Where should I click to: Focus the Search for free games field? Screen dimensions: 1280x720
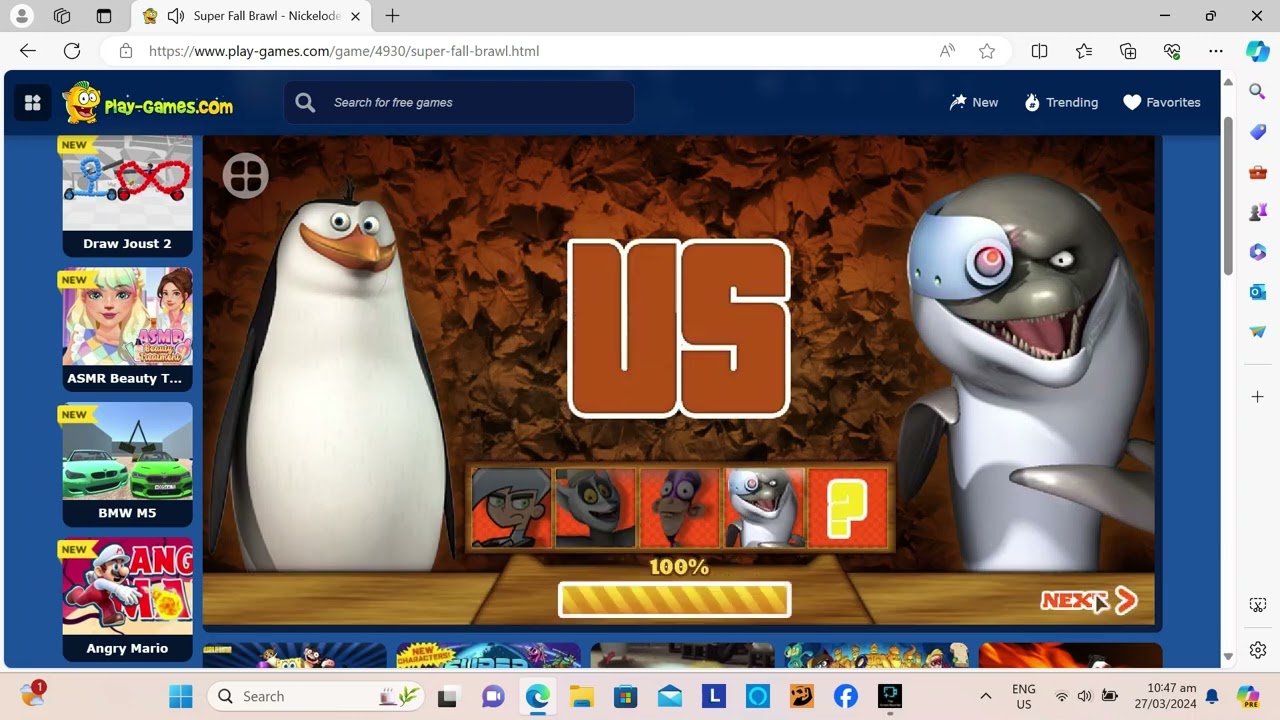tap(459, 102)
